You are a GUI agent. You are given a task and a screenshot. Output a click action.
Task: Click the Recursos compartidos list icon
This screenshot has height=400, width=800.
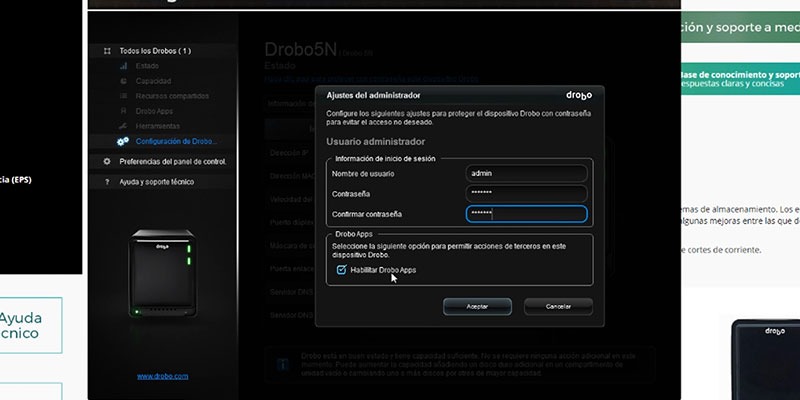click(x=123, y=96)
